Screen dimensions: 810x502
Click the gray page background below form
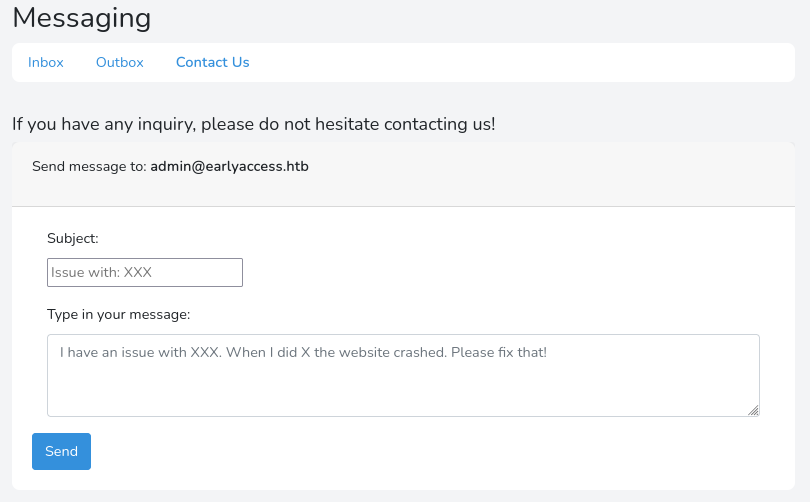pos(400,496)
